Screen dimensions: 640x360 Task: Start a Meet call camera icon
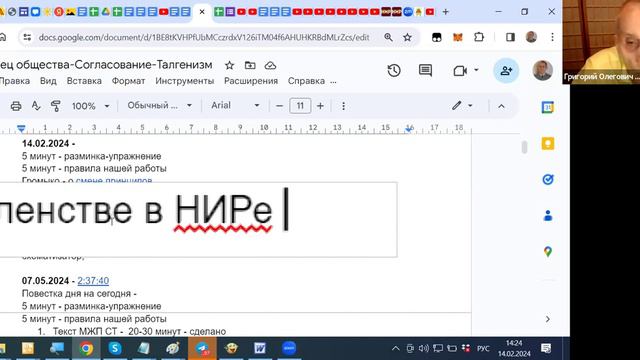click(460, 71)
